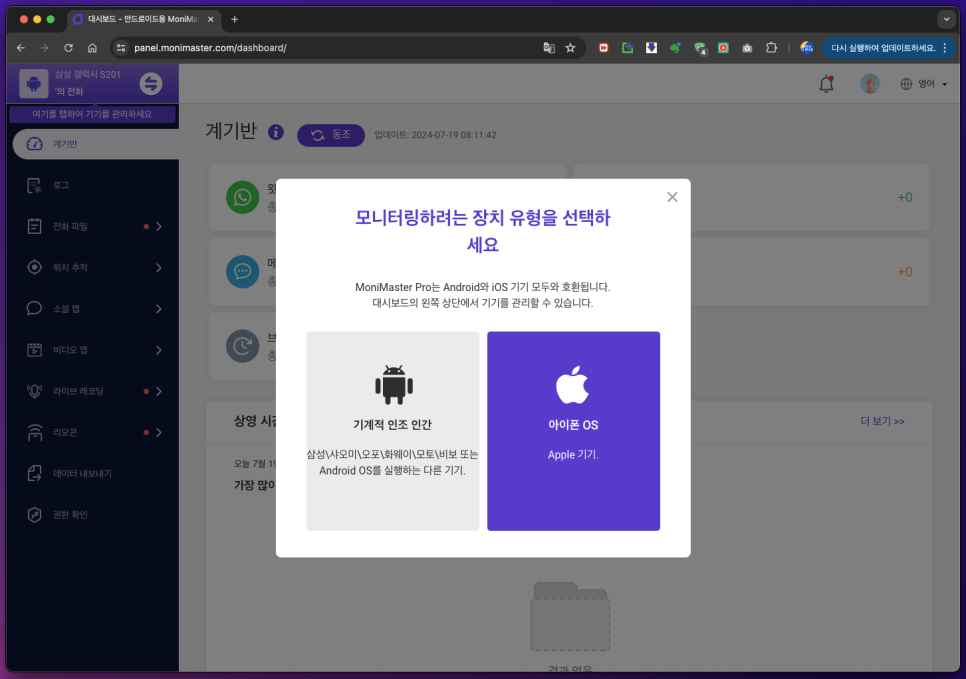This screenshot has width=966, height=679.
Task: Open 리모콘 sidebar item
Action: point(92,433)
